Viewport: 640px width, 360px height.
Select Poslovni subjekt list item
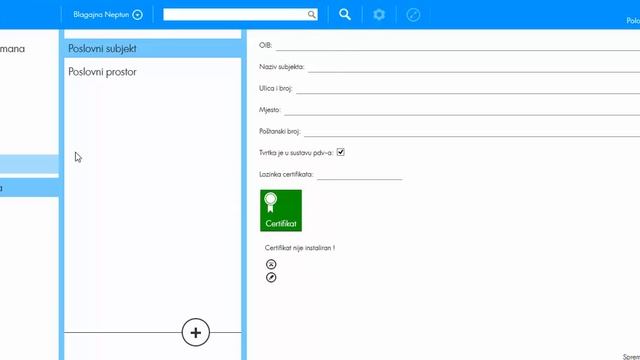tap(153, 48)
